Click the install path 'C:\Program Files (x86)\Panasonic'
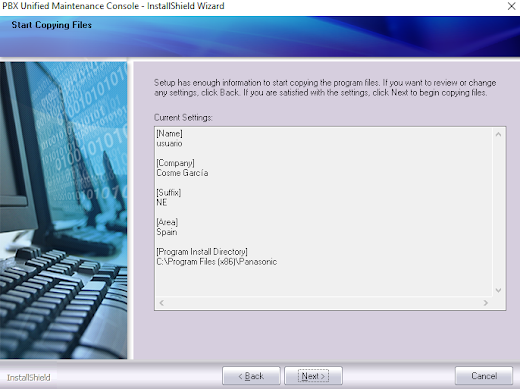Viewport: 520px width, 389px height. [217, 262]
